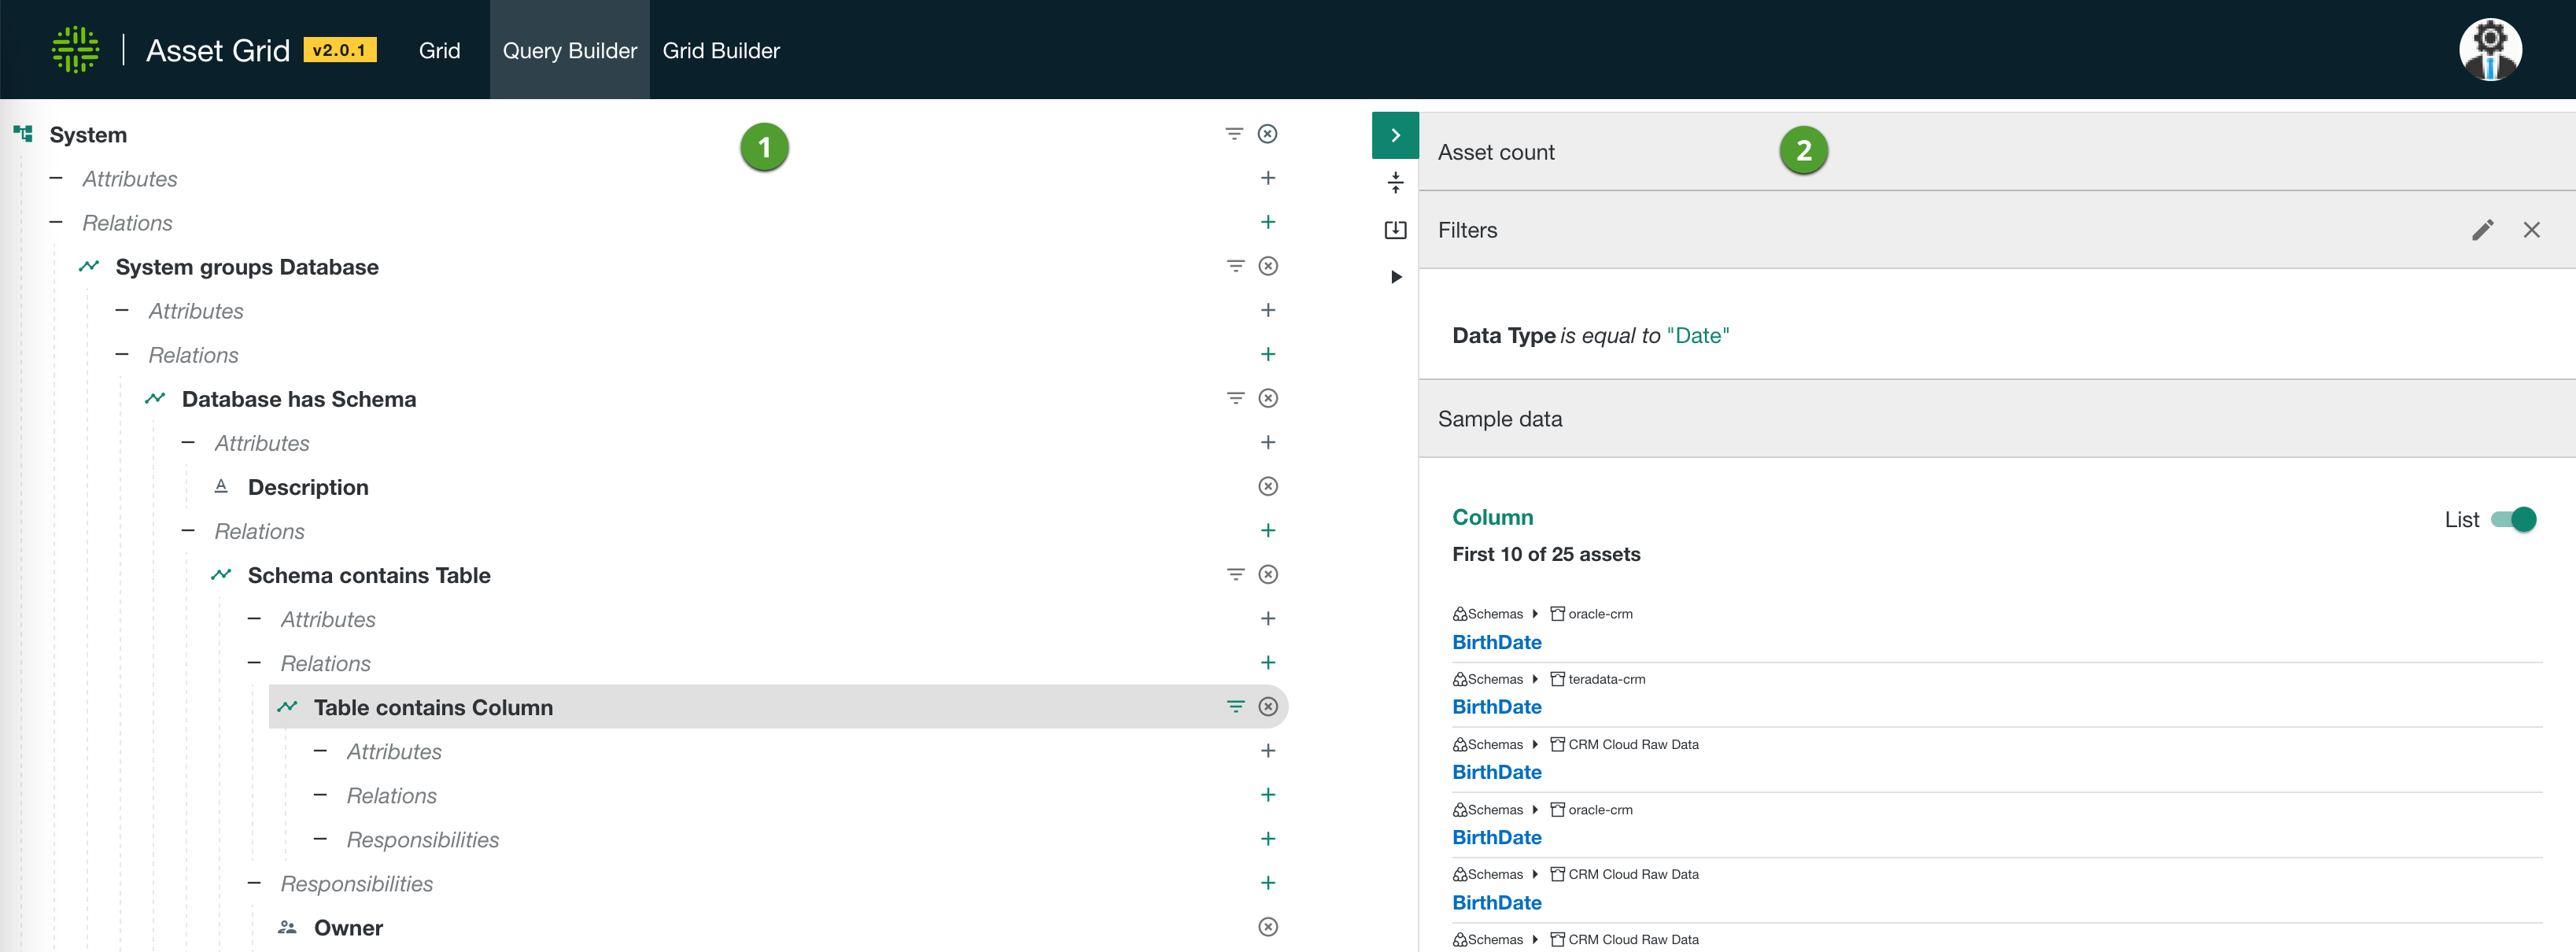
Task: Add relation under Table contains Column
Action: point(1268,794)
